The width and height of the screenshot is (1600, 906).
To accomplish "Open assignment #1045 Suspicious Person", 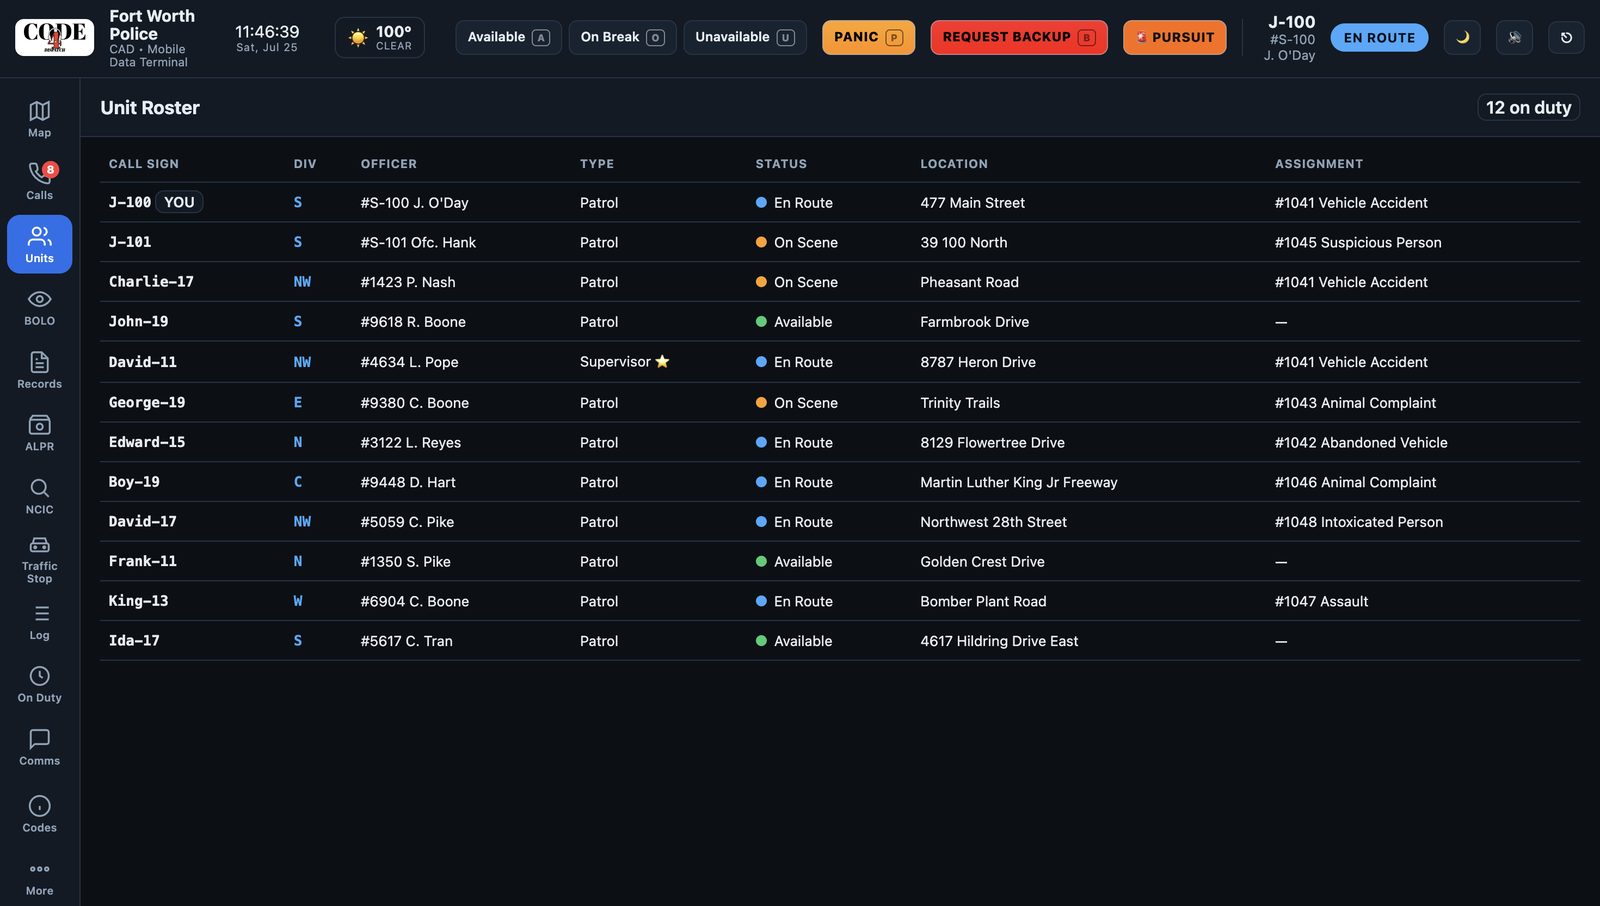I will click(x=1358, y=242).
